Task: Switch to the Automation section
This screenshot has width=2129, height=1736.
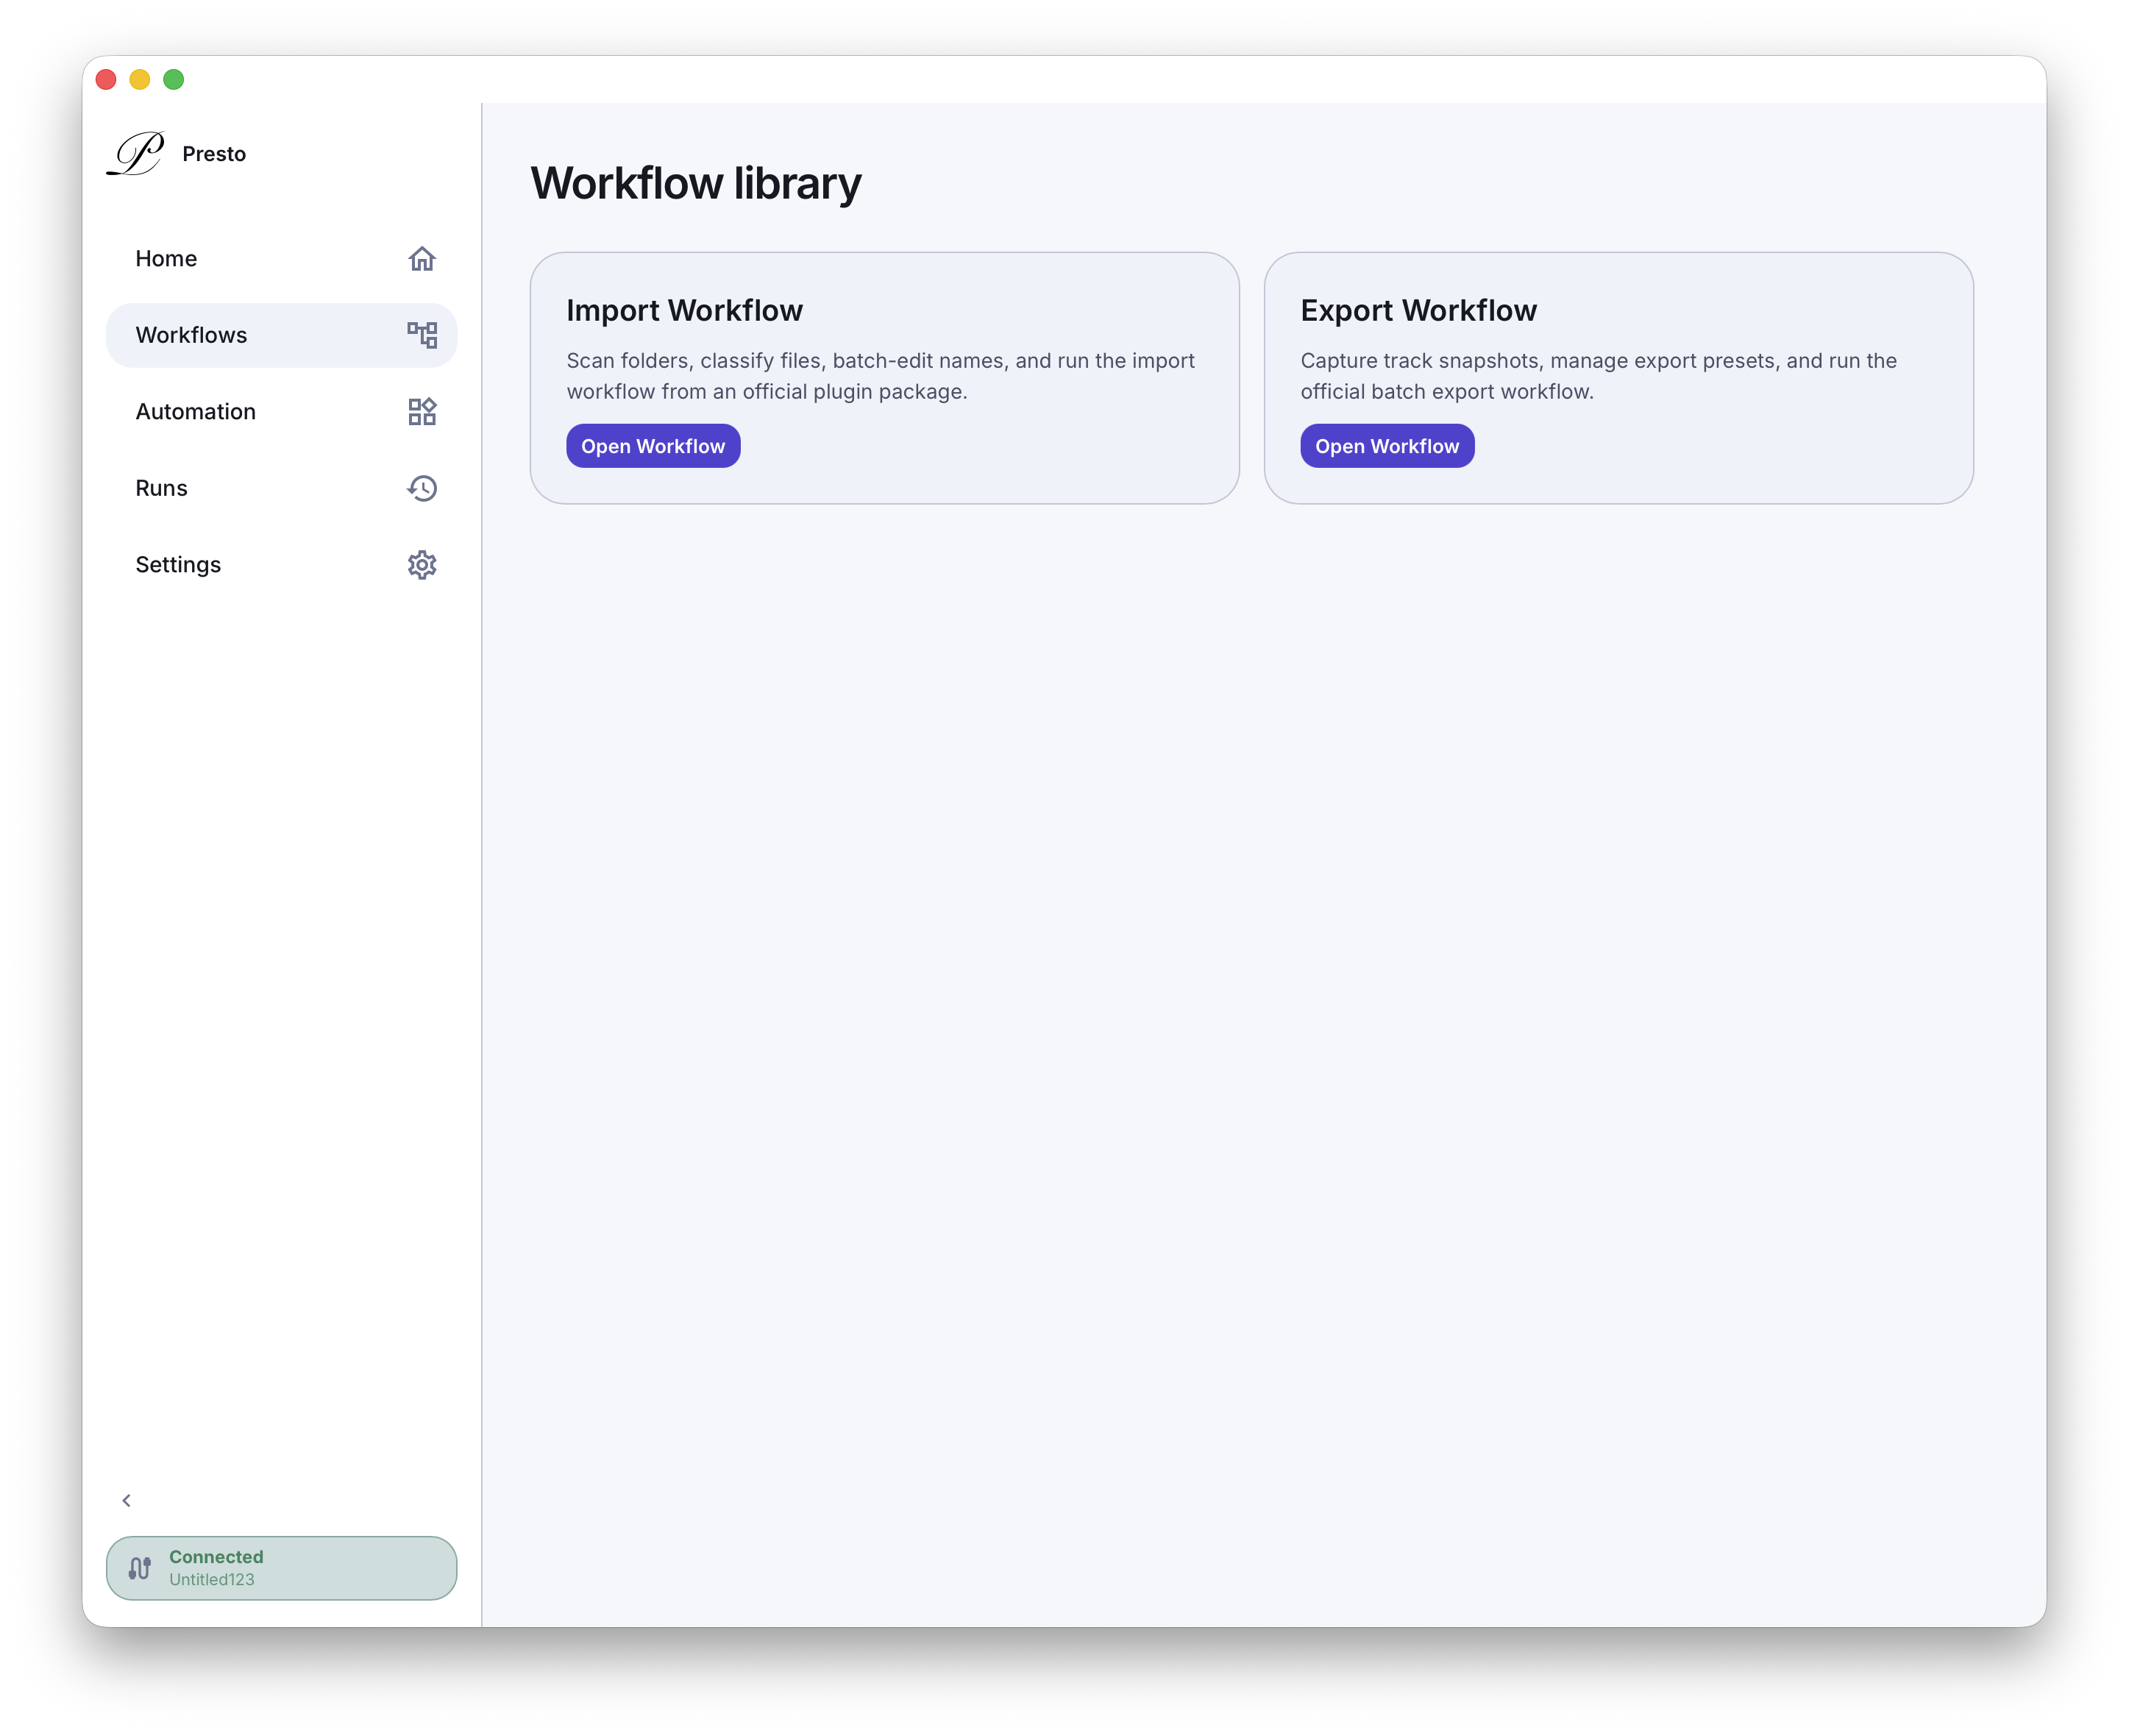Action: pyautogui.click(x=196, y=411)
